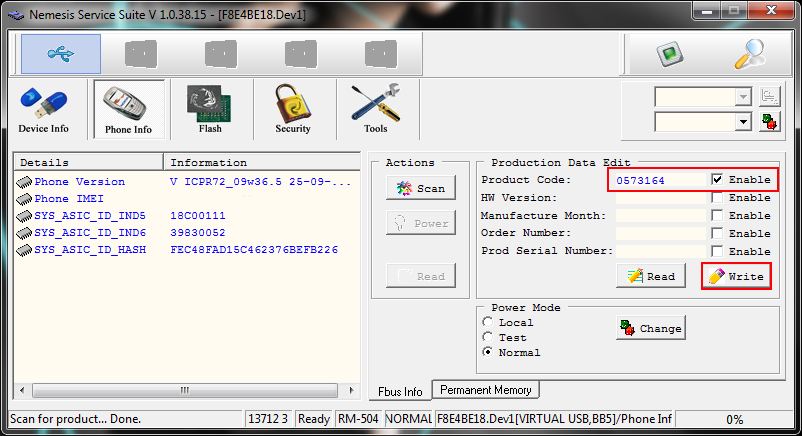Screen dimensions: 802x436
Task: Select Normal power mode
Action: tap(488, 352)
